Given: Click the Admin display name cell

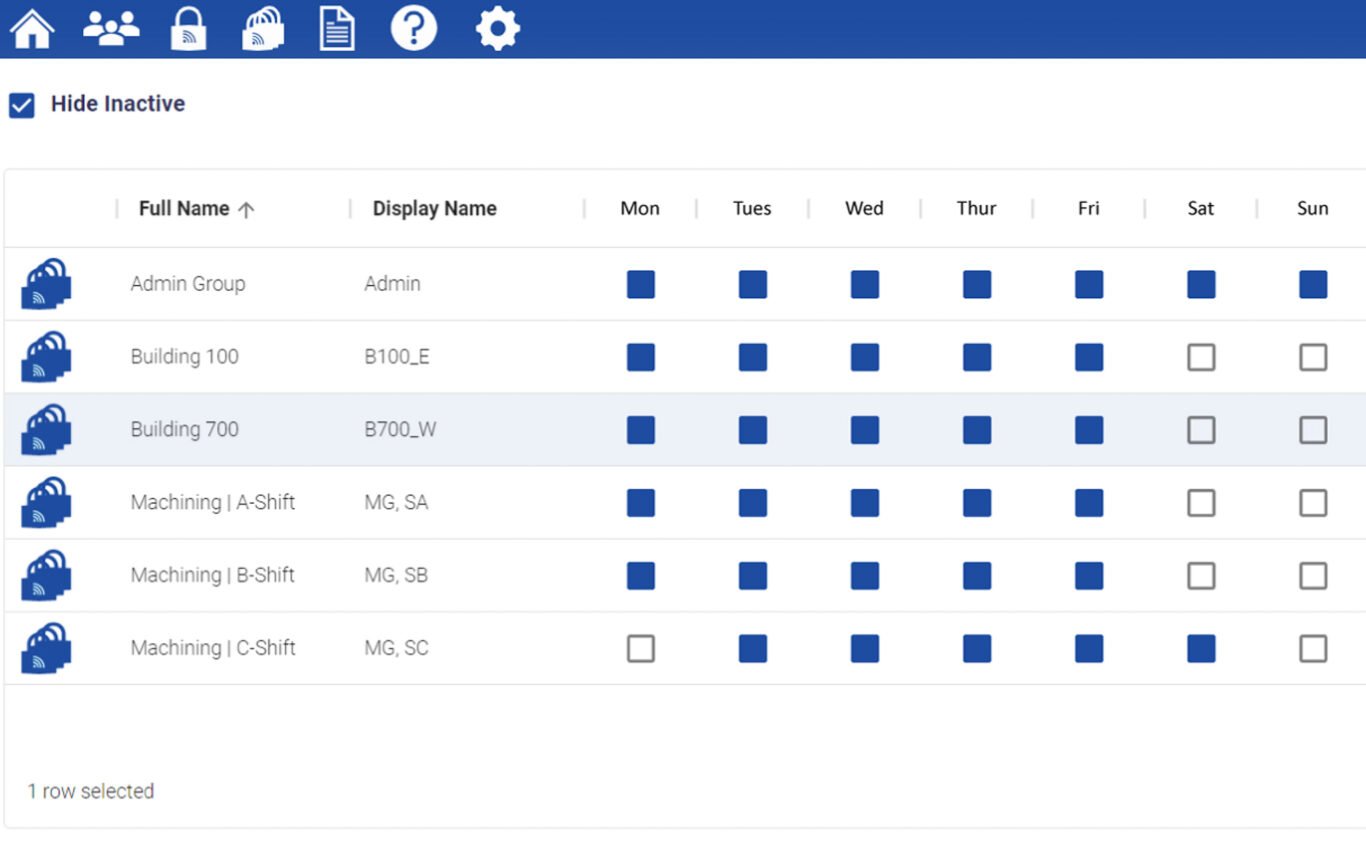Looking at the screenshot, I should pyautogui.click(x=392, y=284).
